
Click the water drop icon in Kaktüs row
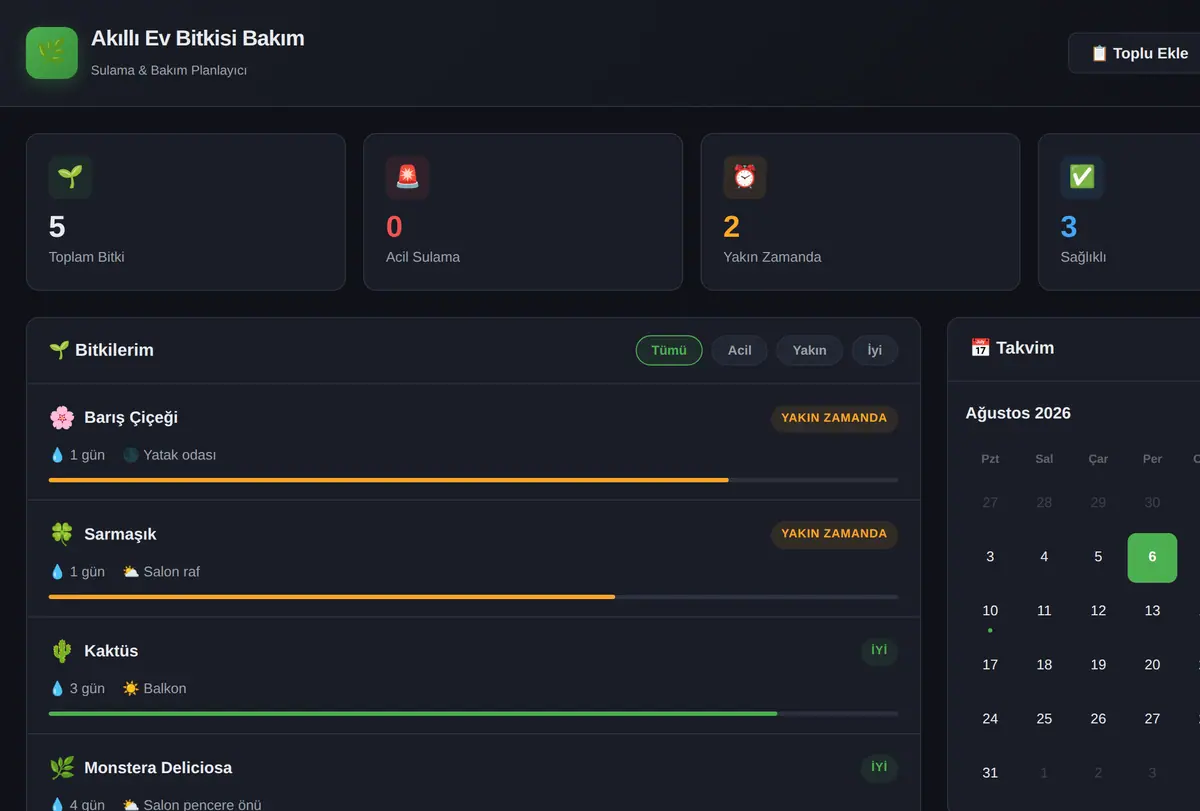pyautogui.click(x=57, y=689)
